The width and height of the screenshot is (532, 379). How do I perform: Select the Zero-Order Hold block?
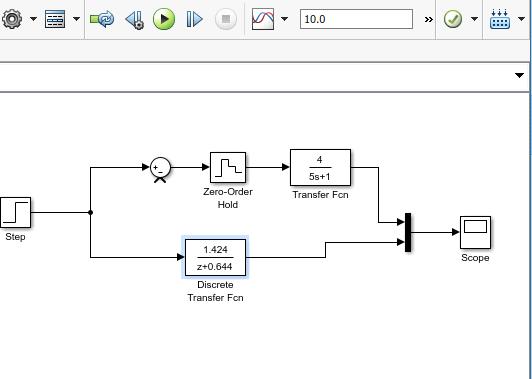click(x=228, y=167)
